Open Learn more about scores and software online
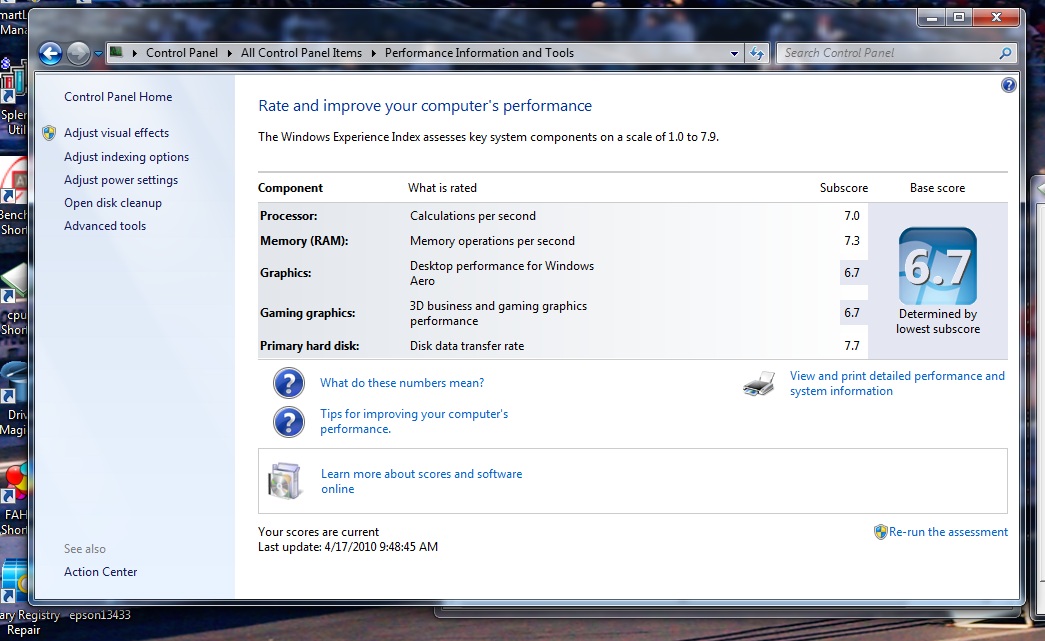This screenshot has width=1045, height=641. [x=421, y=481]
